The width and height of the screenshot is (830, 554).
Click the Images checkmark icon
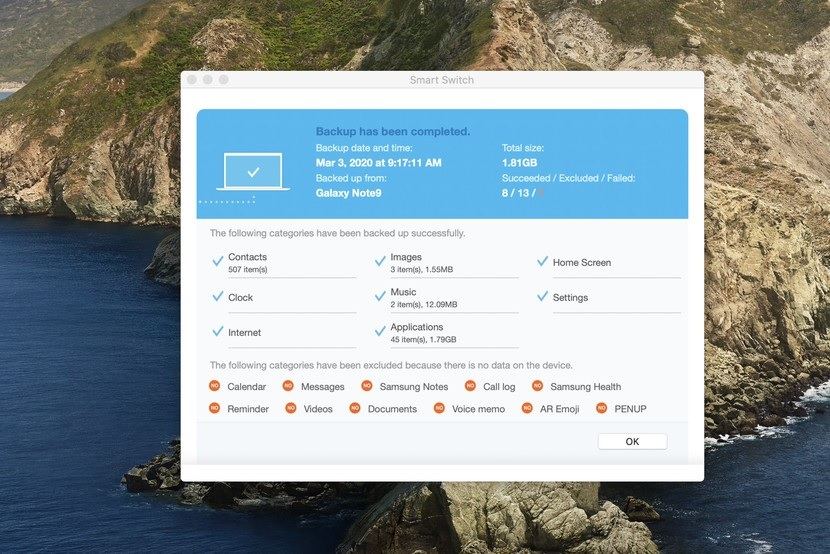[380, 262]
